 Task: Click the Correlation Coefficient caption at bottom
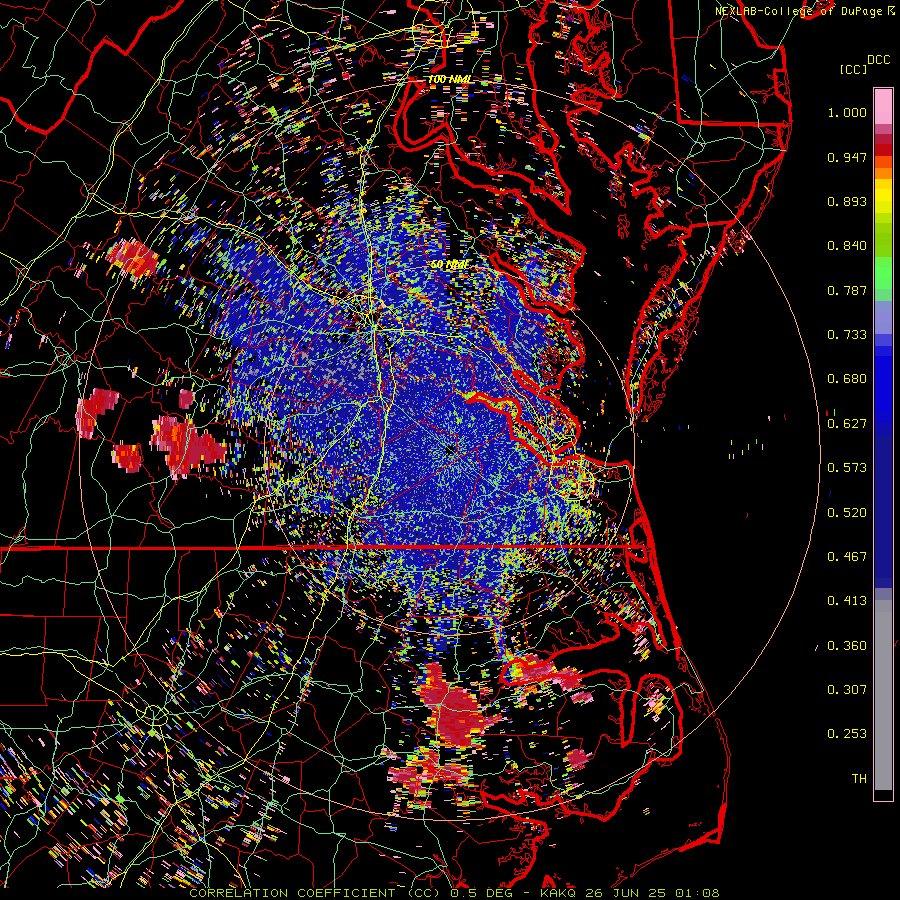(454, 893)
